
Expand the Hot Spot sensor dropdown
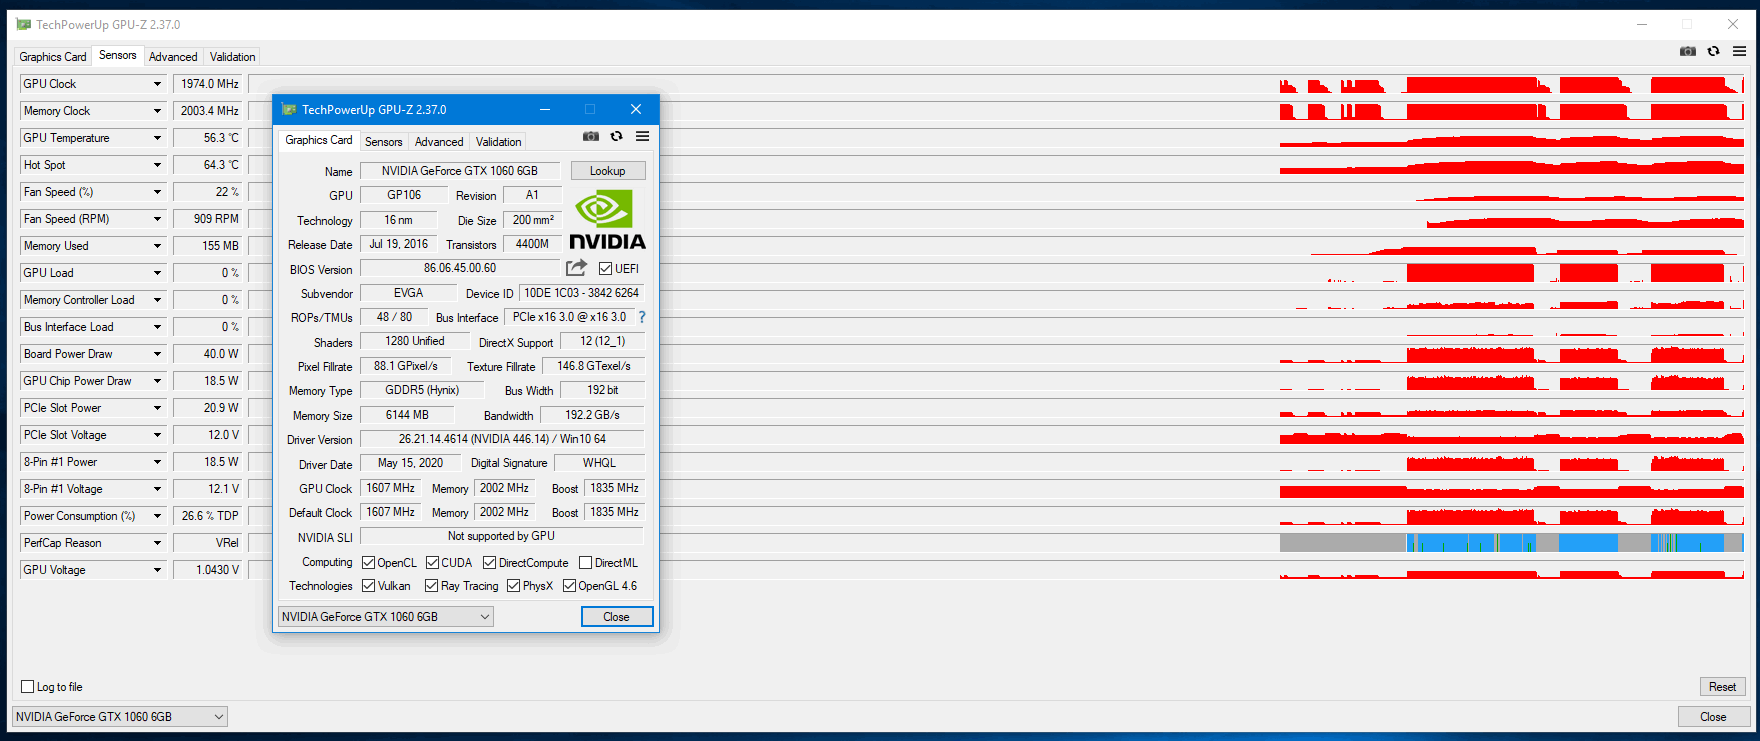pyautogui.click(x=157, y=165)
